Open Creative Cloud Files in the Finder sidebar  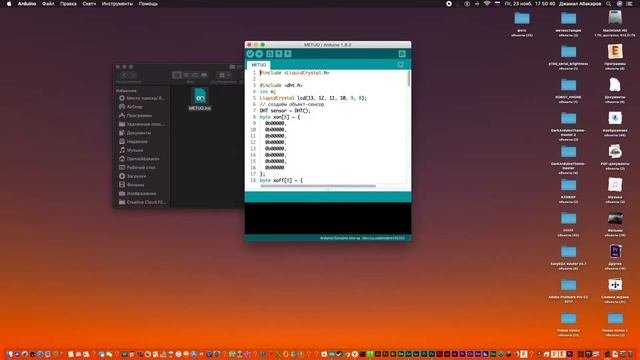click(142, 202)
